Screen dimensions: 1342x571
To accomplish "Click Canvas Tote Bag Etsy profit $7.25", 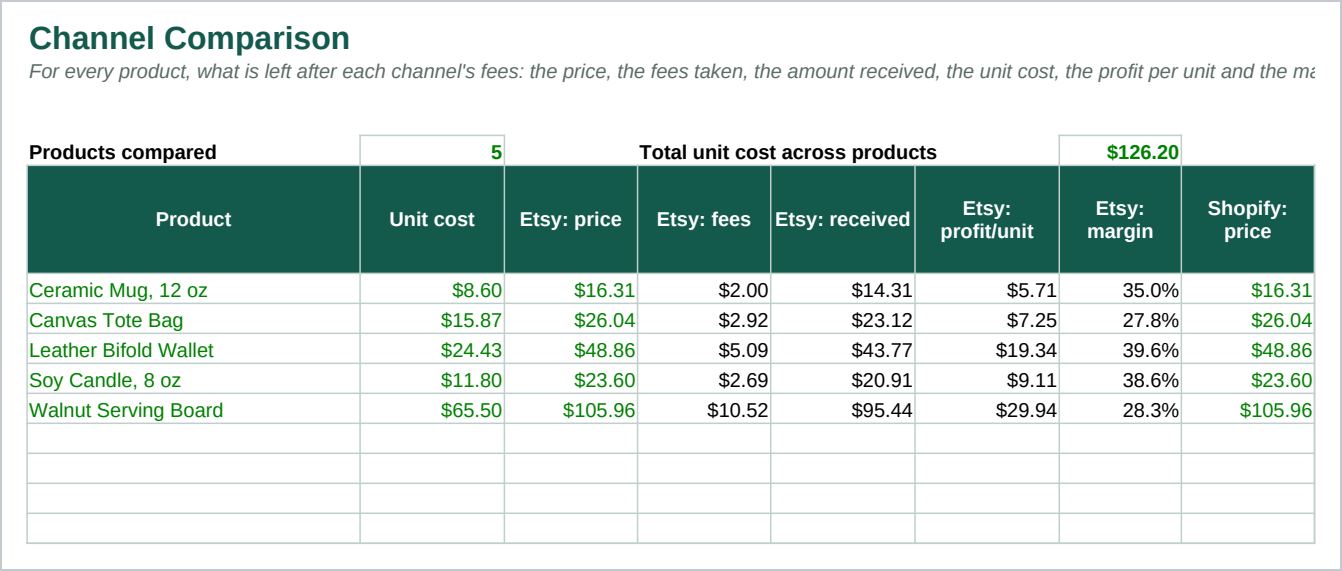I will click(x=987, y=320).
